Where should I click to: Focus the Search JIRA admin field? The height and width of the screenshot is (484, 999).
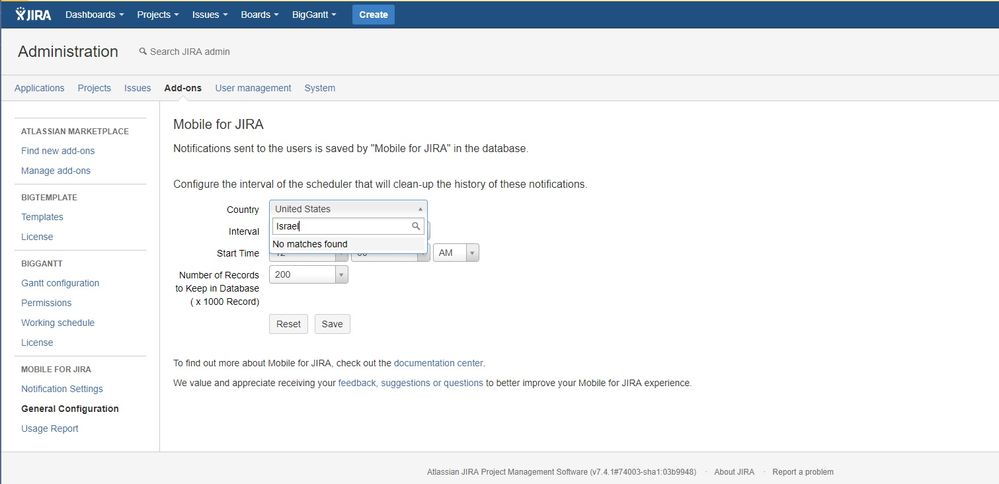(190, 52)
